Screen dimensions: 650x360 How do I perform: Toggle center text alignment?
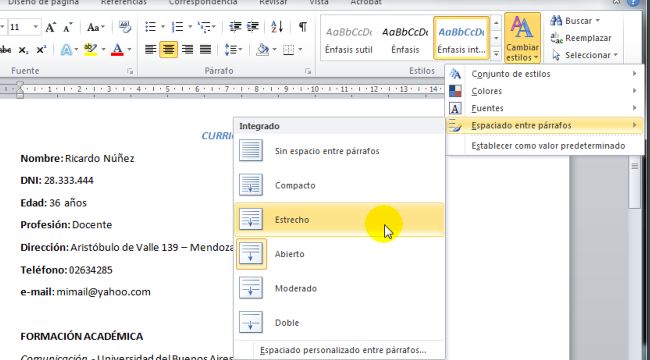pos(169,50)
